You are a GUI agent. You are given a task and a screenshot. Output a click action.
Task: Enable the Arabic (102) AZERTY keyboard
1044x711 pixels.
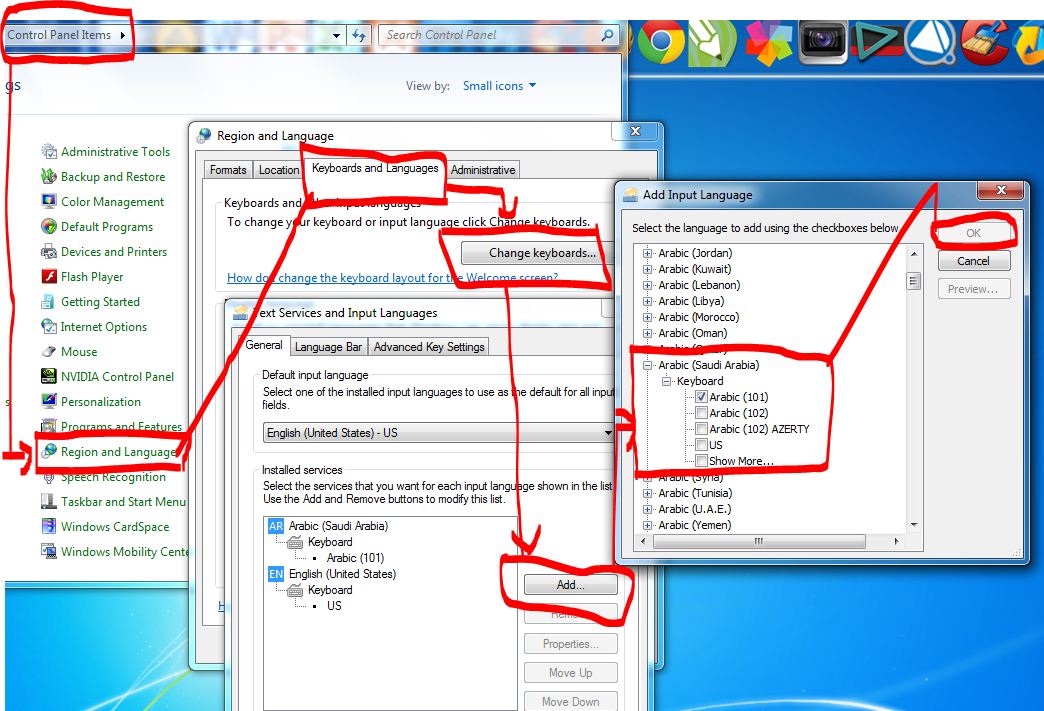click(701, 428)
